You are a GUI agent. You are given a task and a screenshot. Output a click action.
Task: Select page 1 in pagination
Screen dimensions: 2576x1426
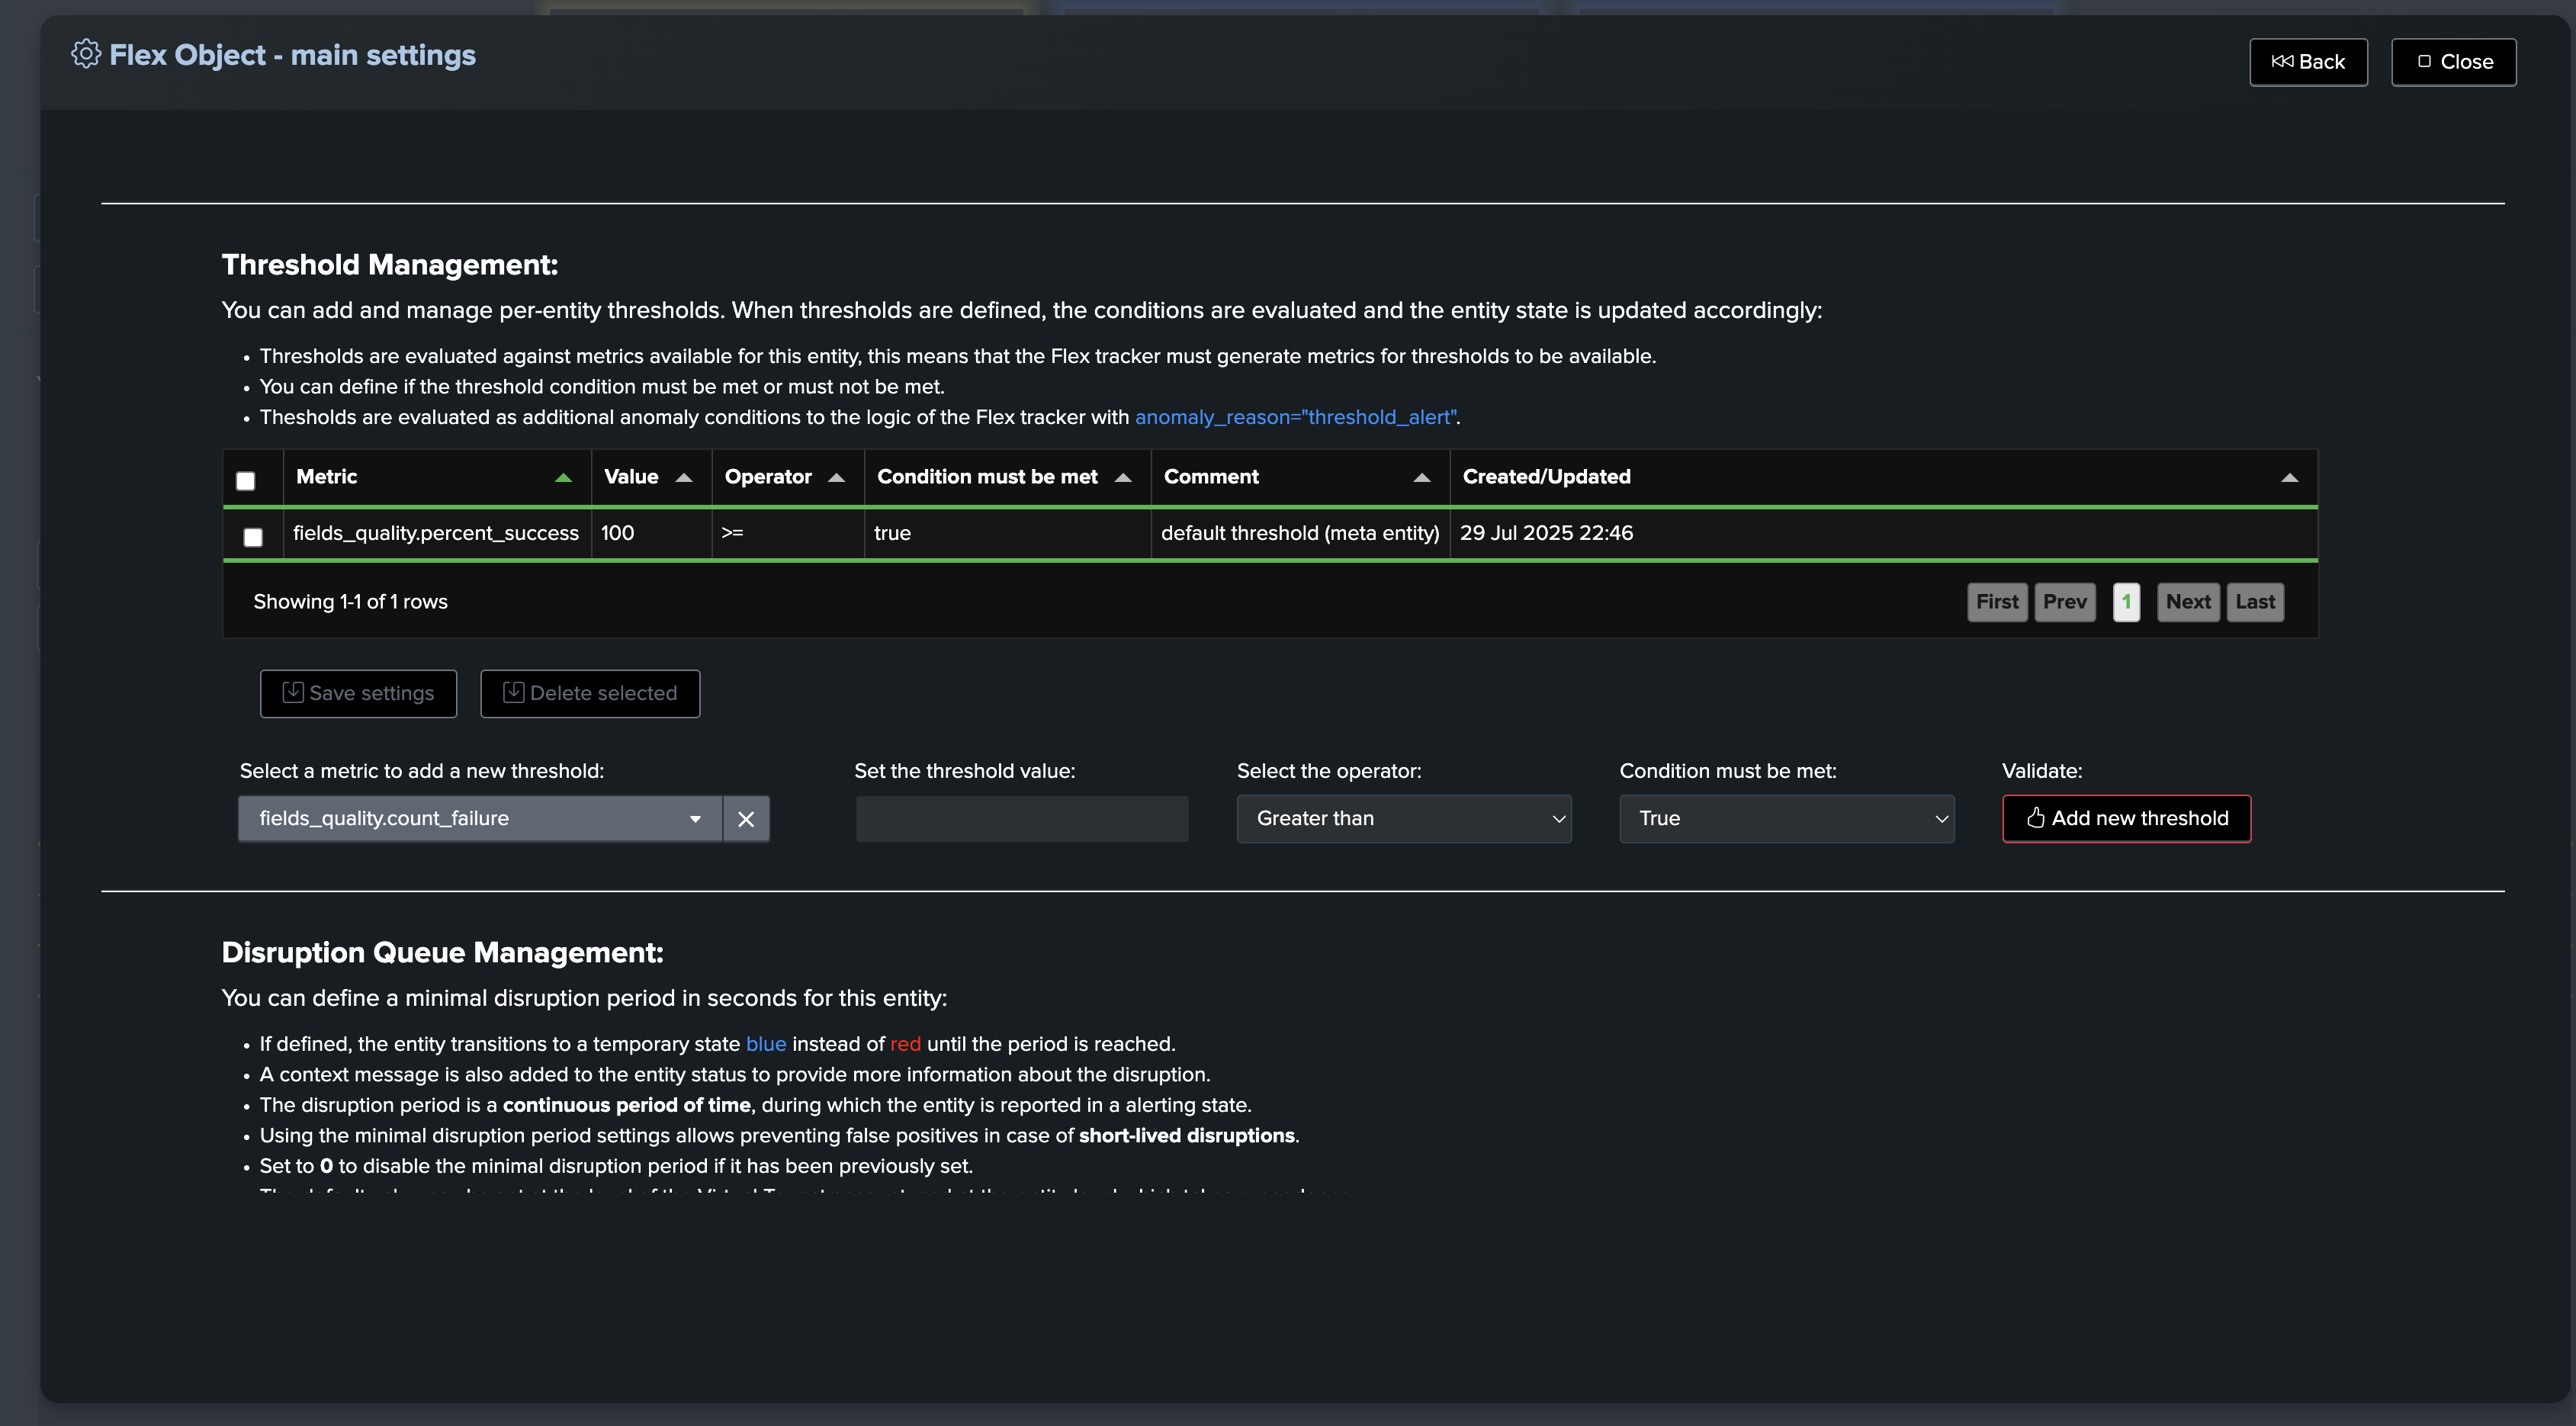pyautogui.click(x=2126, y=602)
